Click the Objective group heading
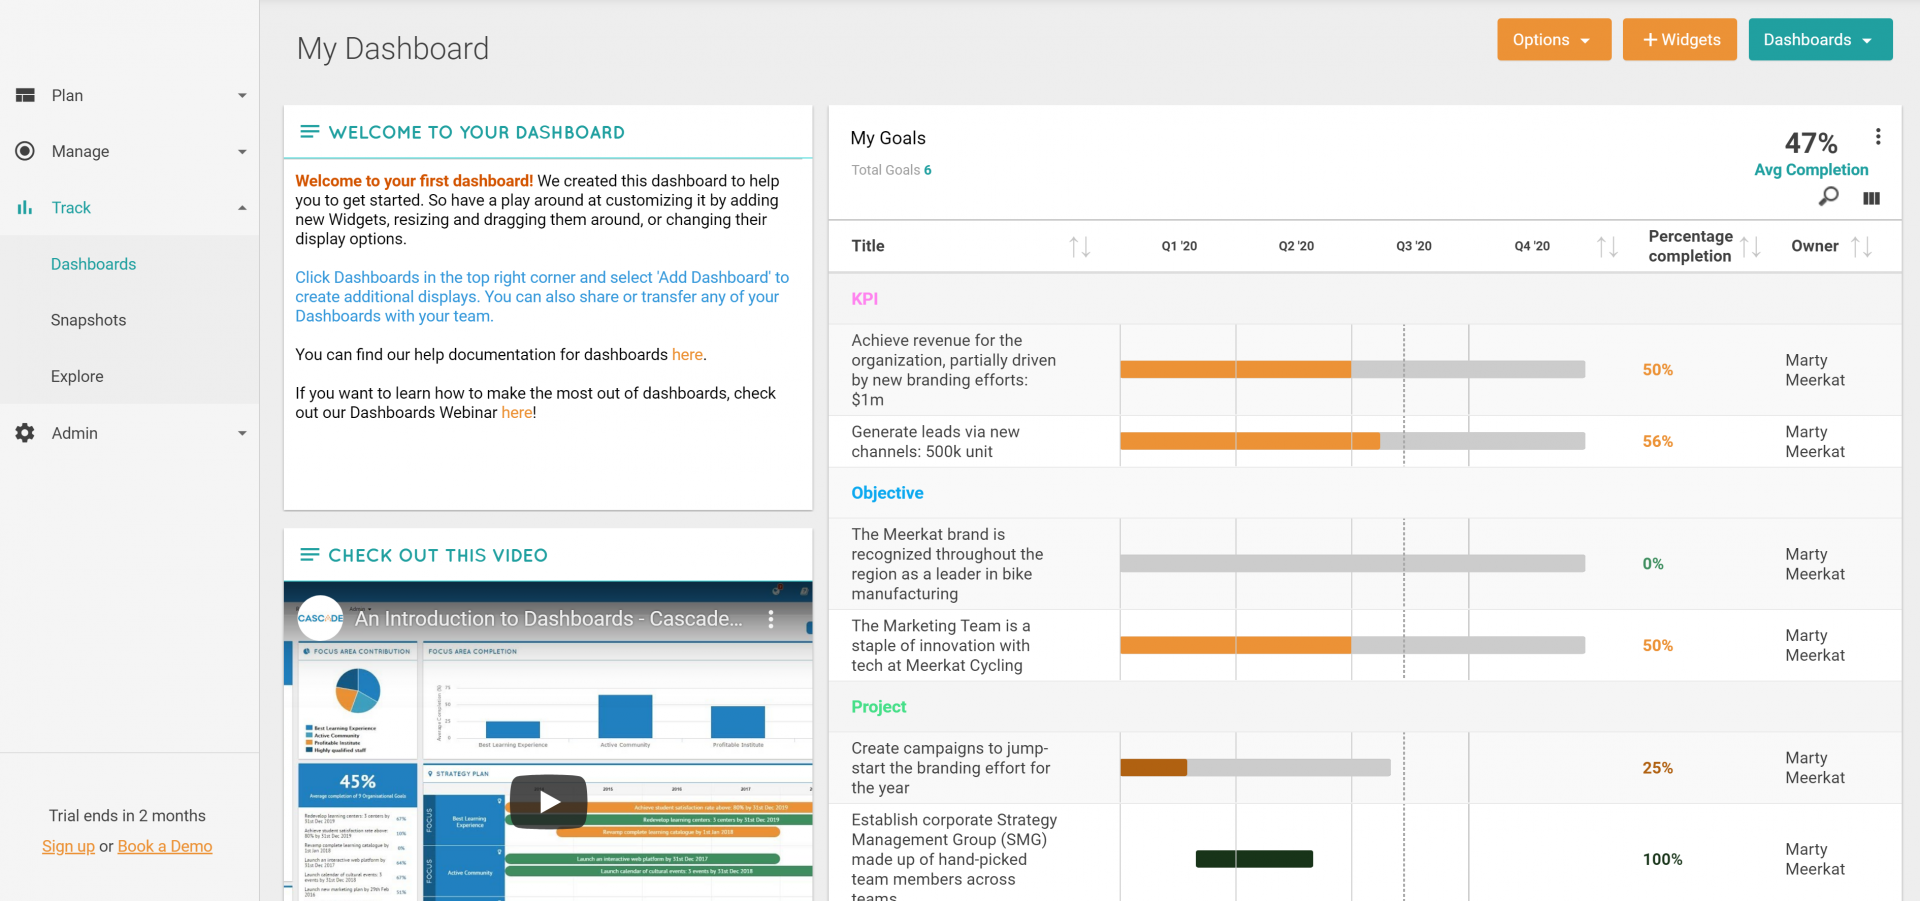This screenshot has height=901, width=1920. 887,493
